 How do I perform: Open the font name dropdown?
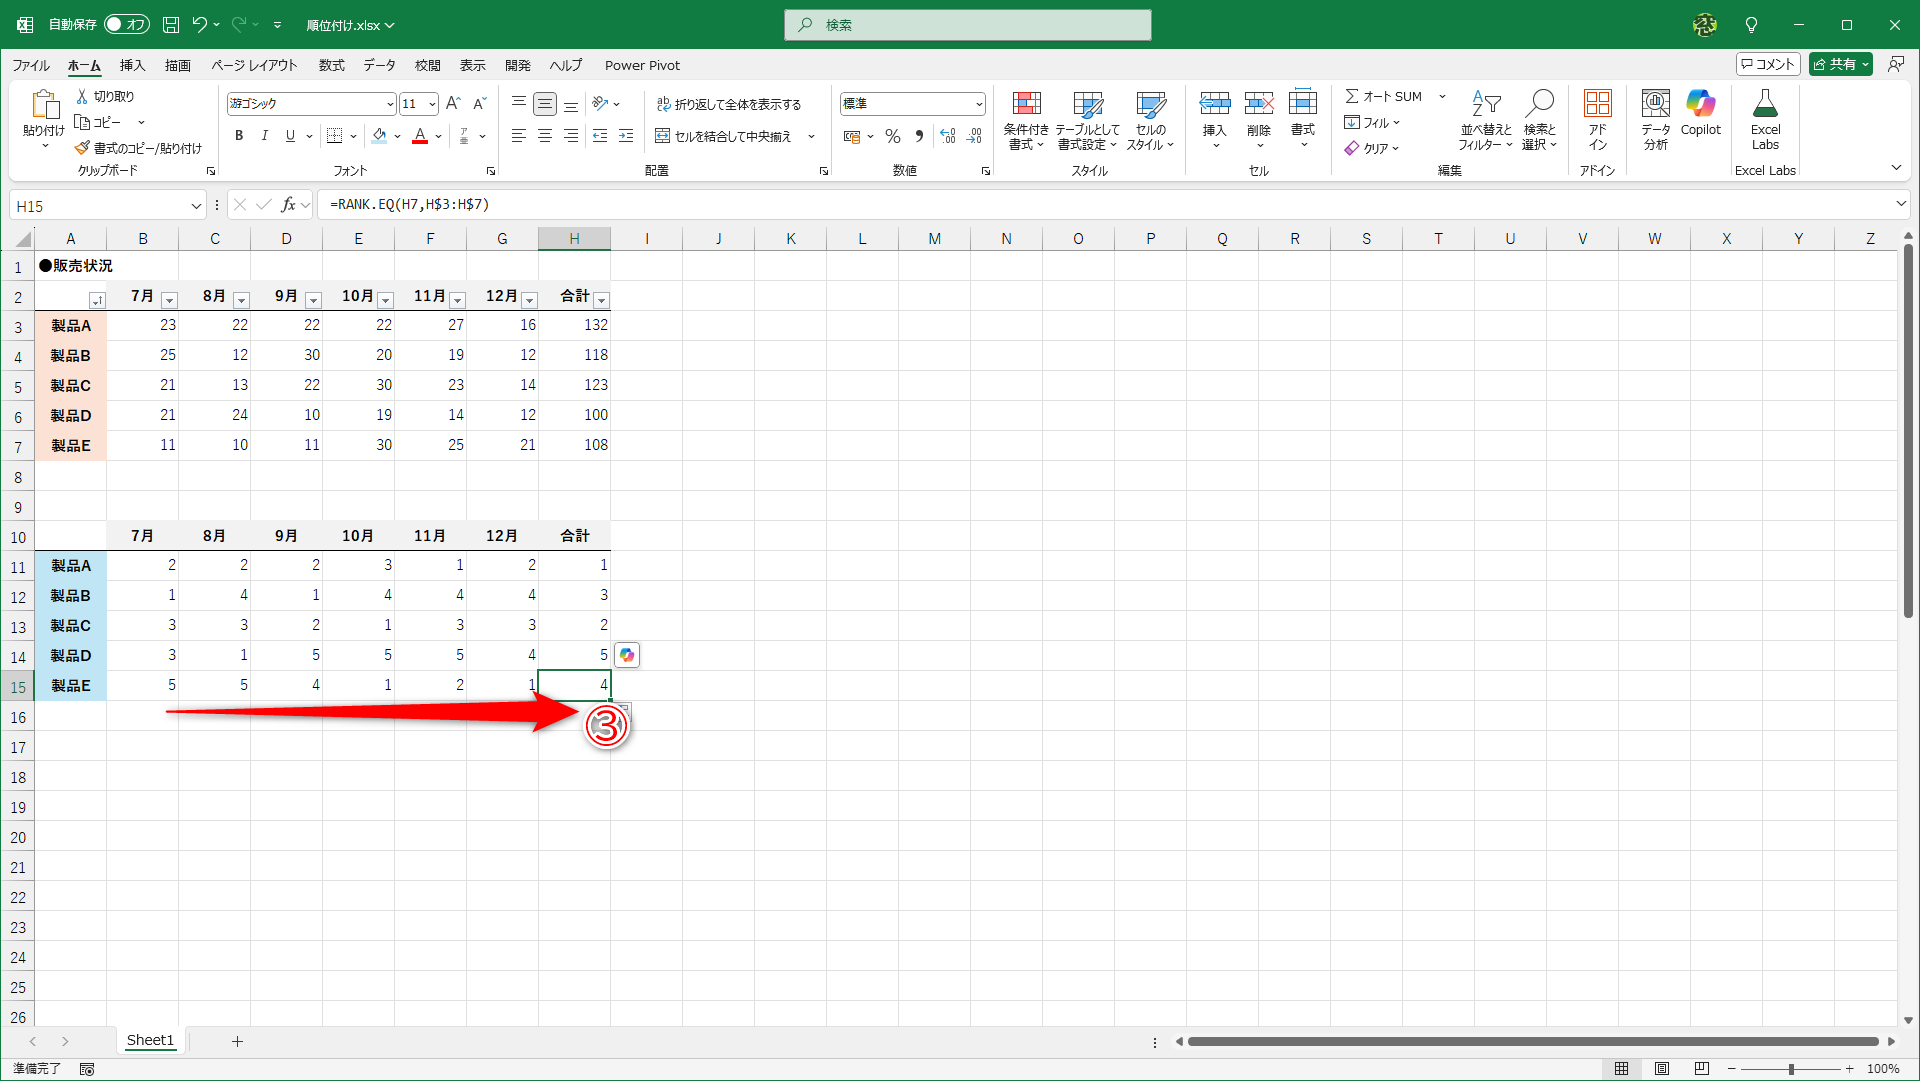click(390, 104)
